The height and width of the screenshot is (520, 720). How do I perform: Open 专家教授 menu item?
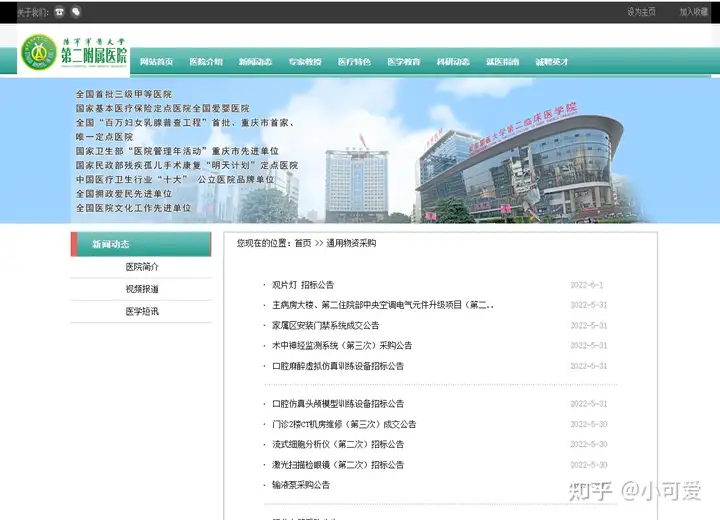click(x=305, y=62)
